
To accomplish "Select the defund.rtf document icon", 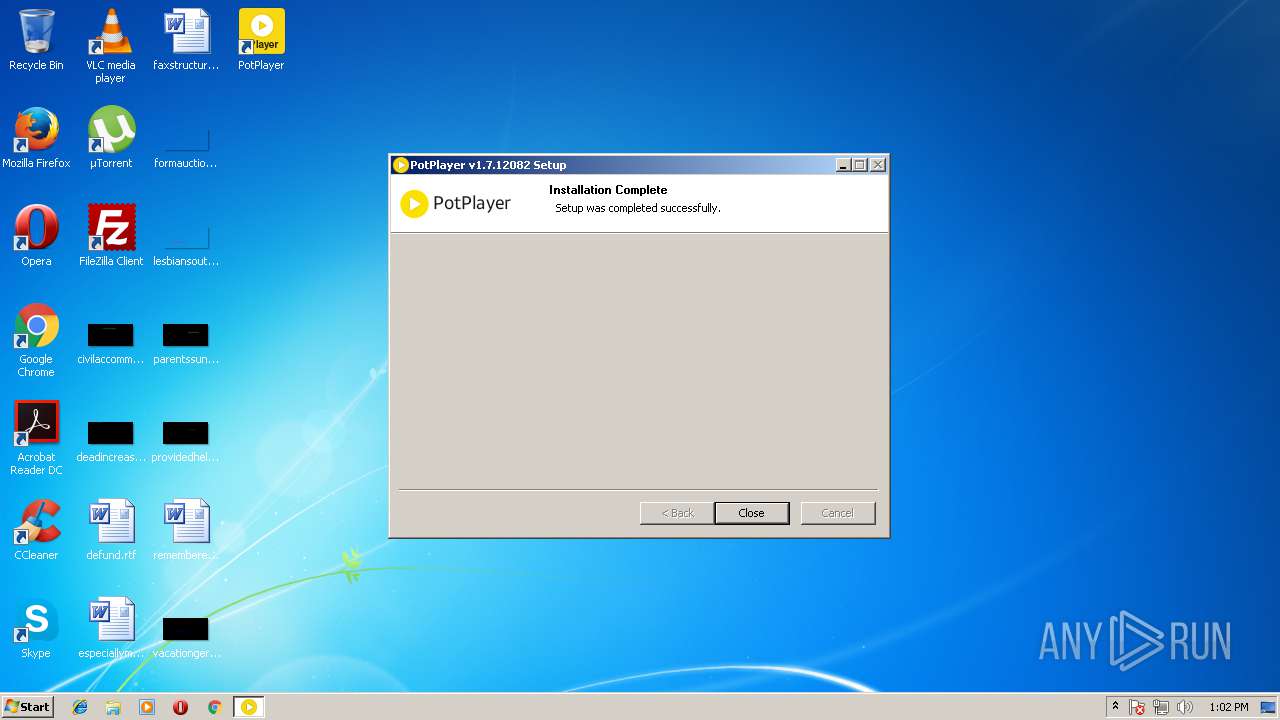I will coord(111,530).
